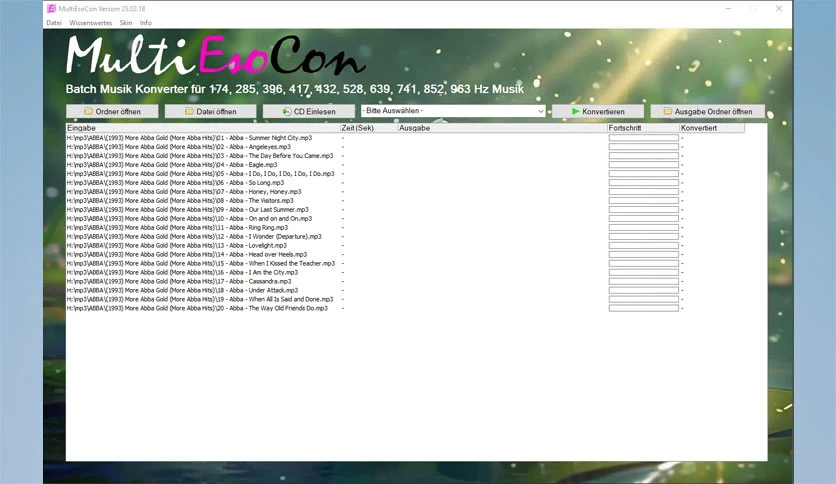Click folder icon on Ausgabe Ordner öffnen
This screenshot has height=484, width=836.
coord(668,111)
